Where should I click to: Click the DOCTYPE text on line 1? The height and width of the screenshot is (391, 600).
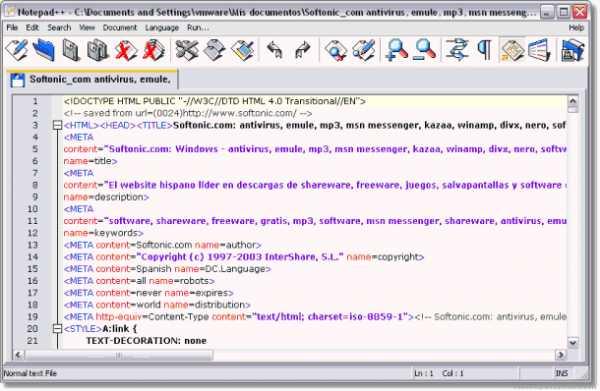pos(215,101)
